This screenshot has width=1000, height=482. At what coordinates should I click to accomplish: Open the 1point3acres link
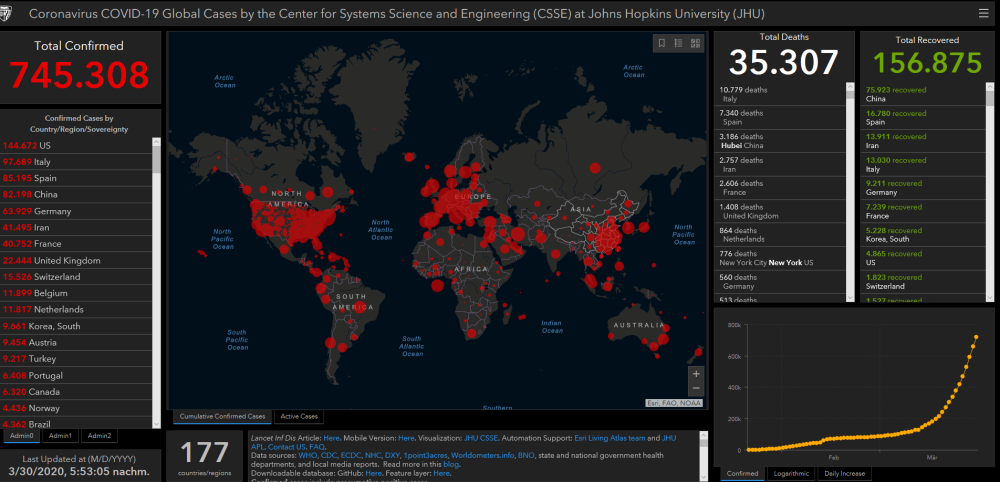tap(425, 456)
